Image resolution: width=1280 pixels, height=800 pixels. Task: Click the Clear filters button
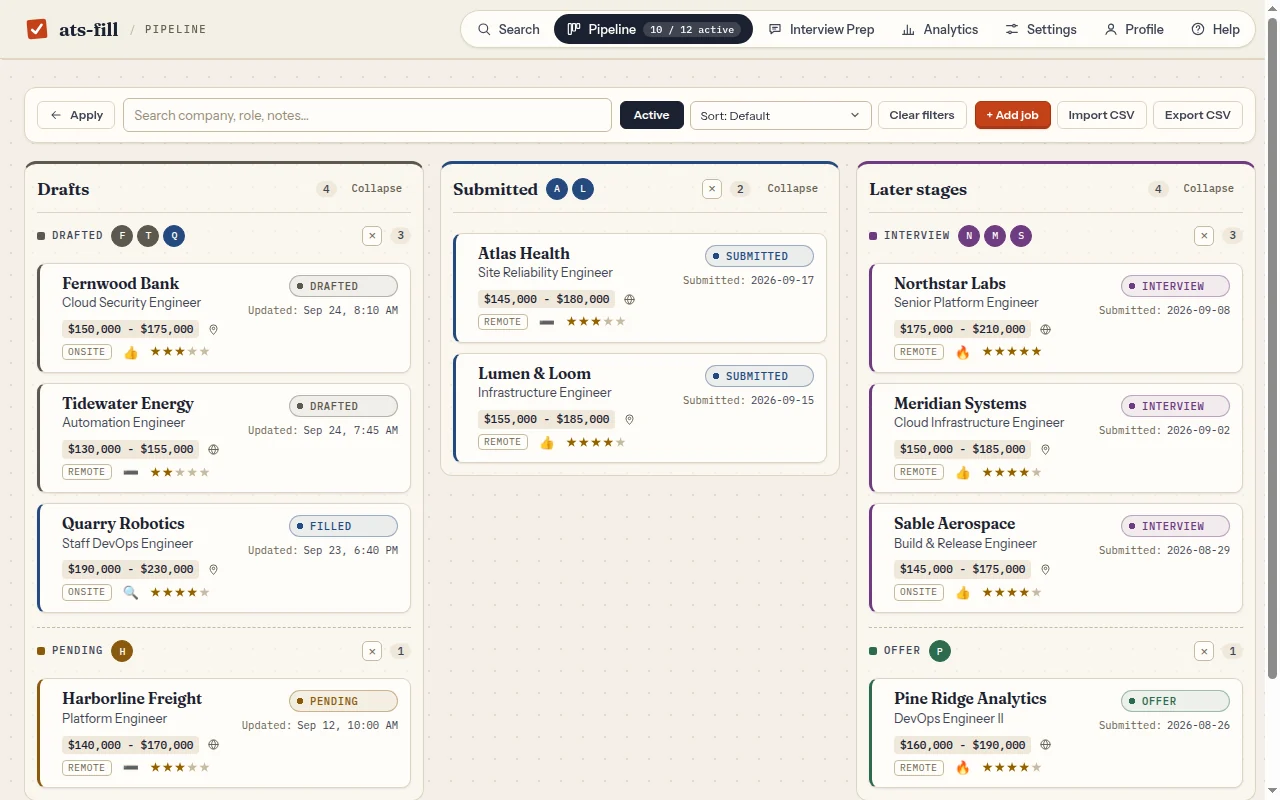coord(922,115)
